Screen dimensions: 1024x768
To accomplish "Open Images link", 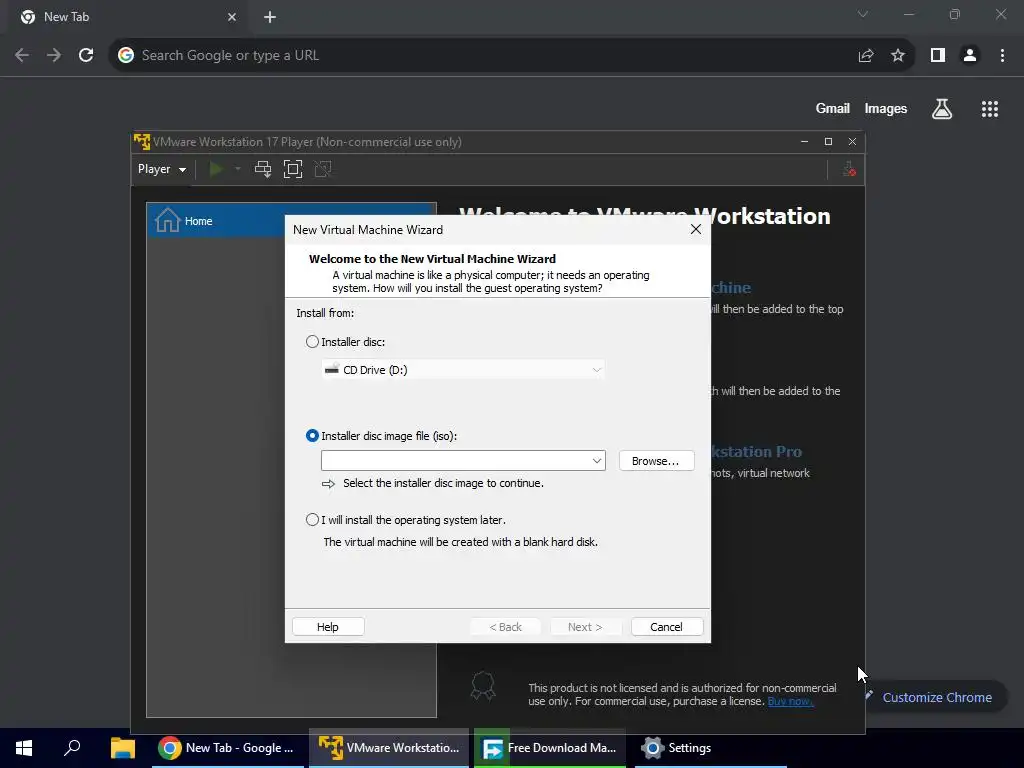I will 886,108.
